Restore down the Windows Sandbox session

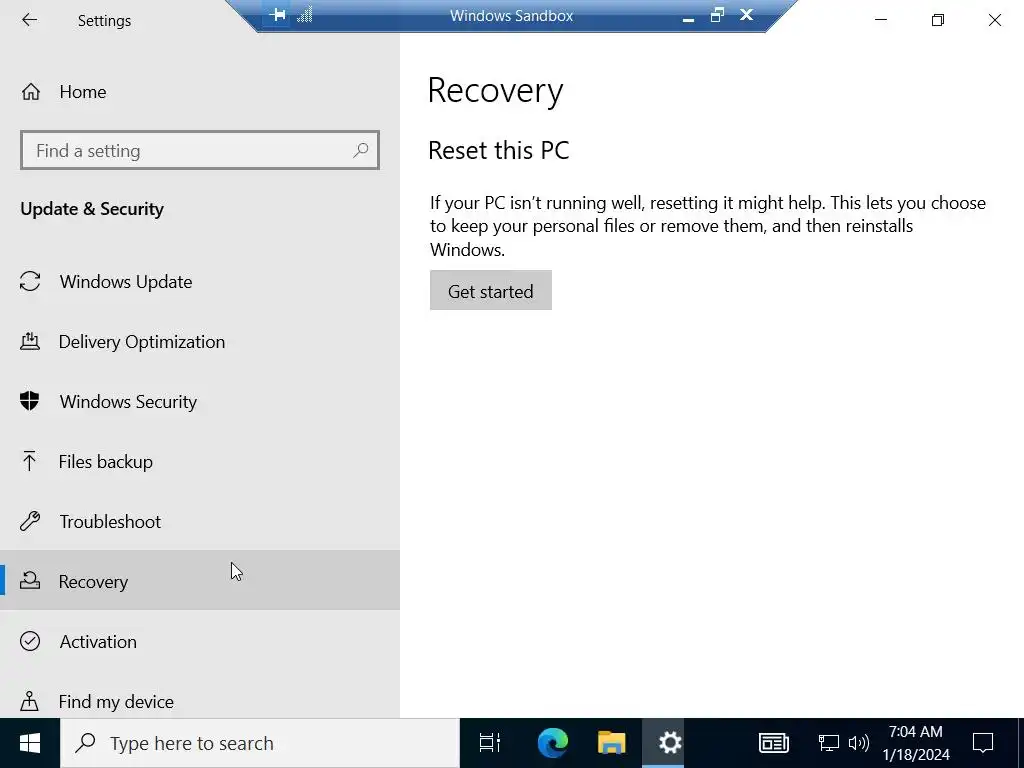coord(717,15)
